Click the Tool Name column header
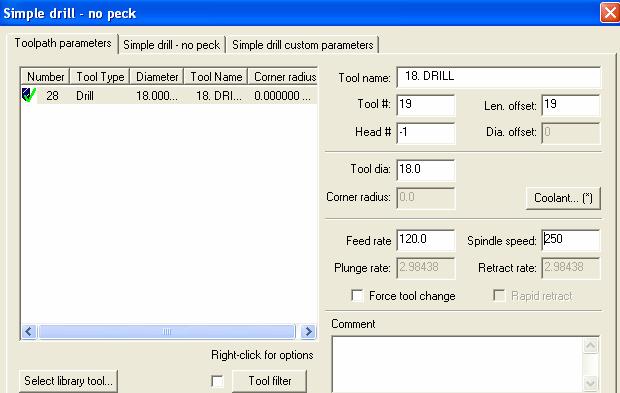620x393 pixels. click(x=216, y=77)
